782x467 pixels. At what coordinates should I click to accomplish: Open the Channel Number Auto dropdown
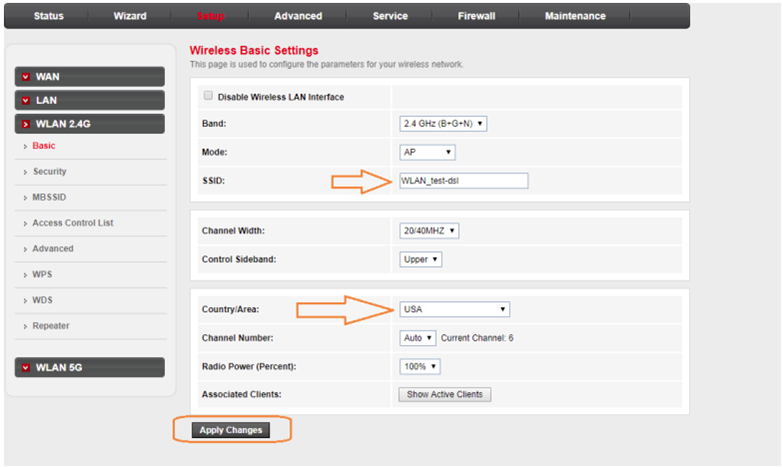(418, 338)
